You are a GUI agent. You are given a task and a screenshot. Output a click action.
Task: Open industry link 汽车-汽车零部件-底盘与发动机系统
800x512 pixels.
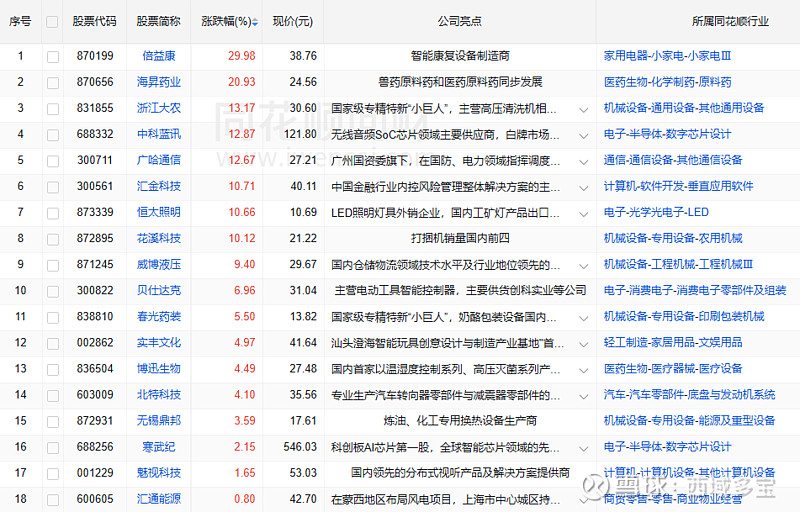pos(689,394)
